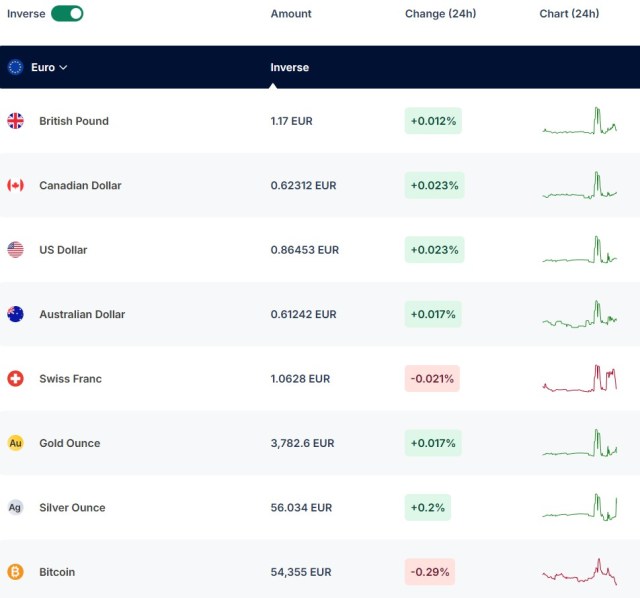Toggle the Inverse switch off
Viewport: 640px width, 598px height.
coord(67,13)
